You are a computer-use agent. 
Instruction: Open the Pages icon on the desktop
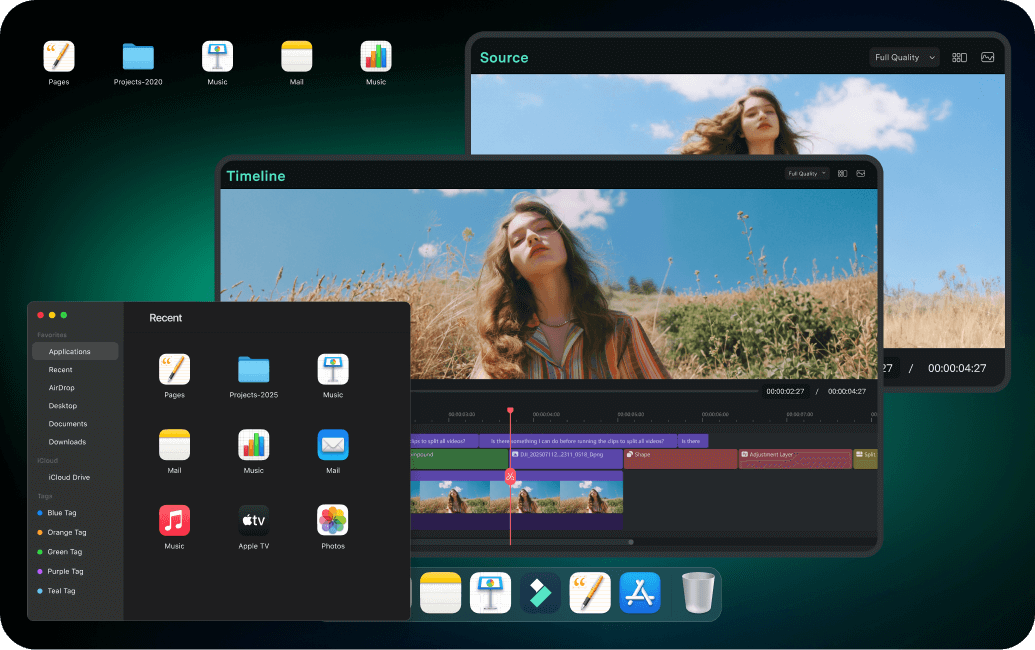coord(59,56)
